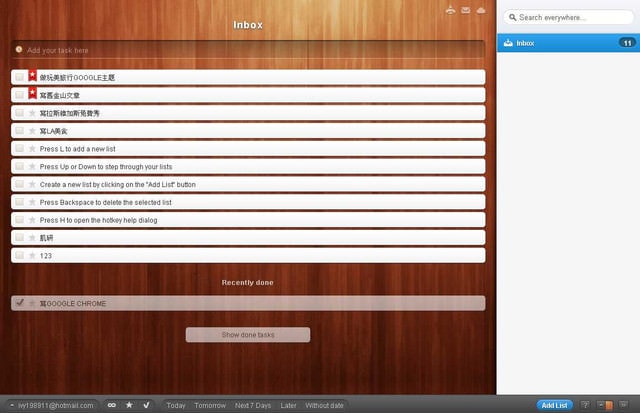Remove the red star ribbon on 做玩美旅行GOOGLE主题
Image resolution: width=640 pixels, height=413 pixels.
32,75
